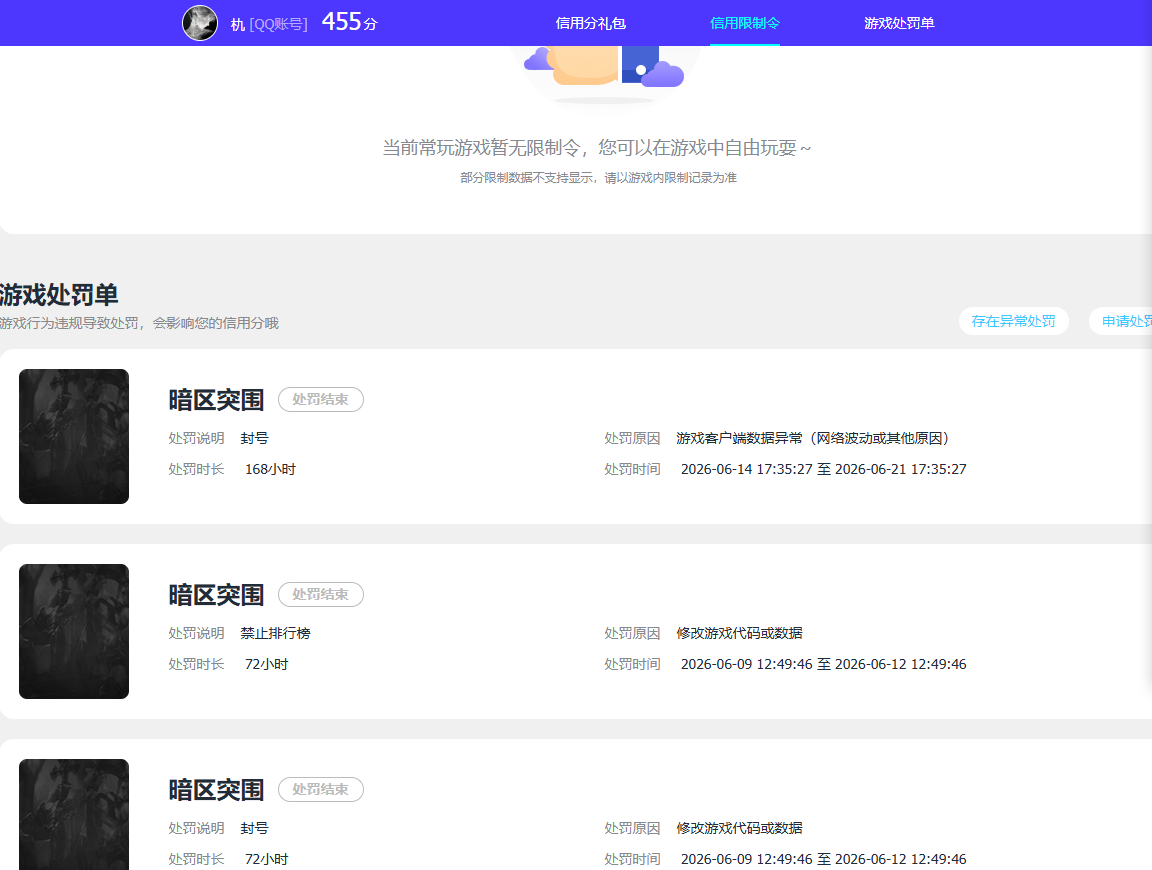This screenshot has width=1152, height=870.
Task: Open game thumbnail for 168小时 penalty
Action: pos(74,436)
